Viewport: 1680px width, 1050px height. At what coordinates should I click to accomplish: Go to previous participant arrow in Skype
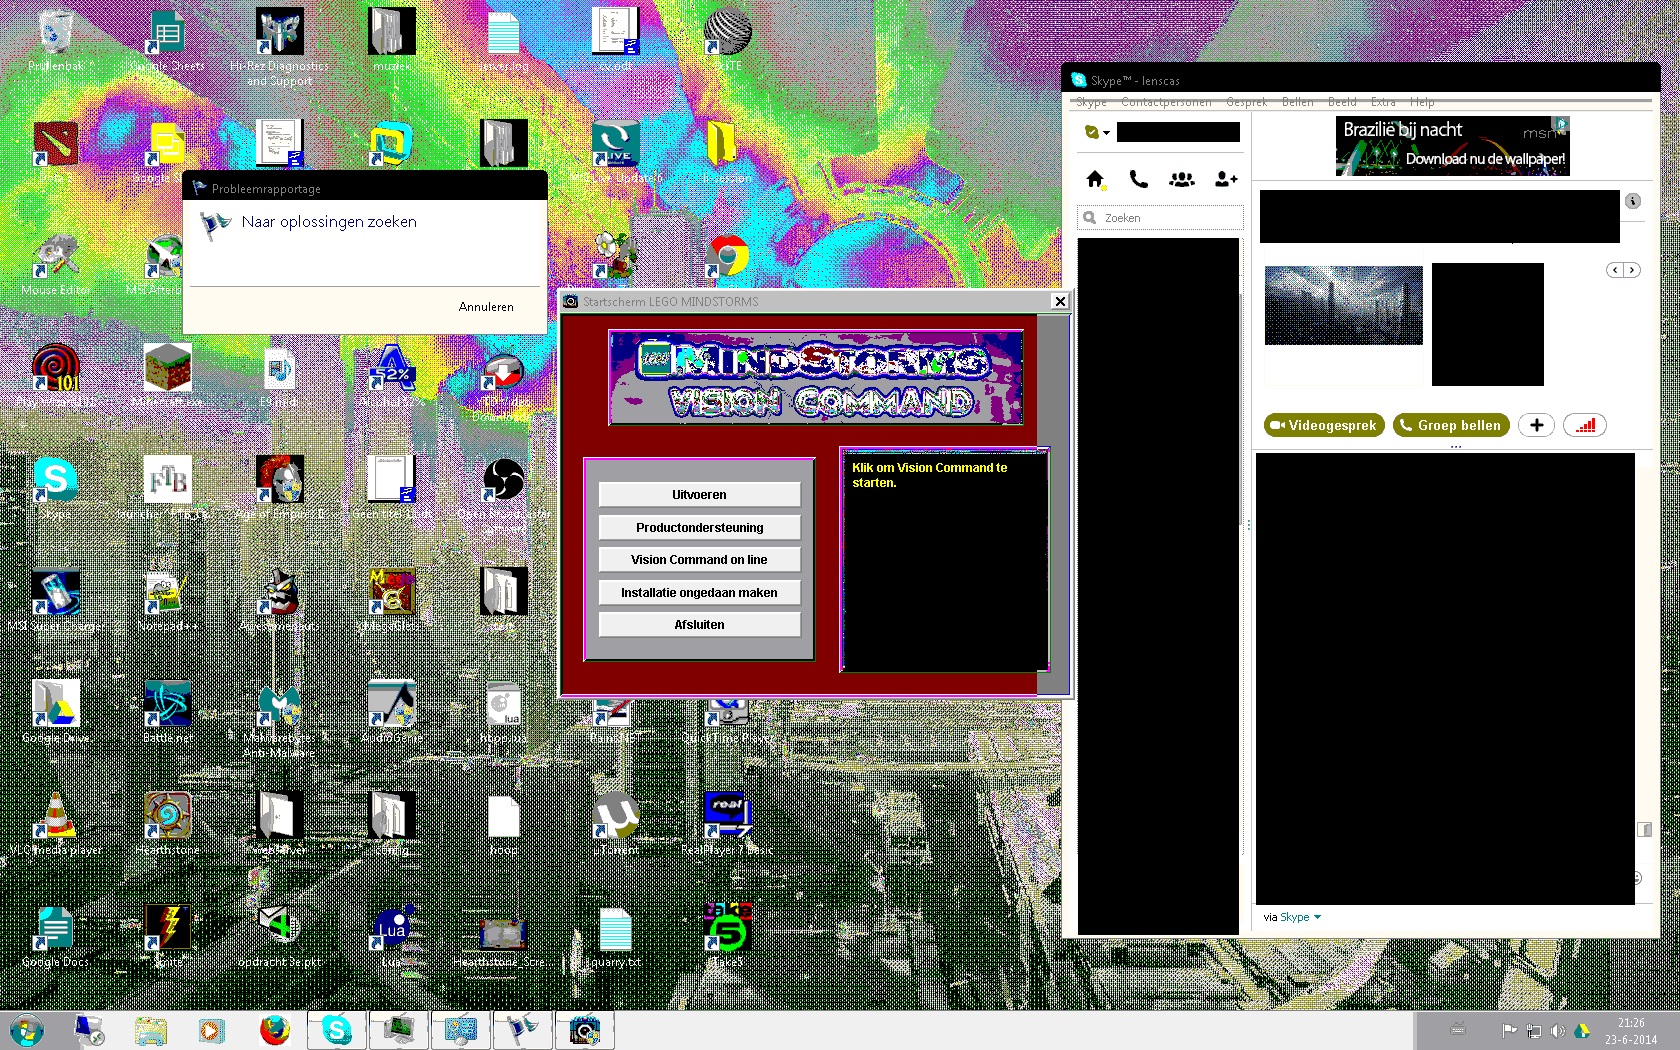pyautogui.click(x=1615, y=270)
